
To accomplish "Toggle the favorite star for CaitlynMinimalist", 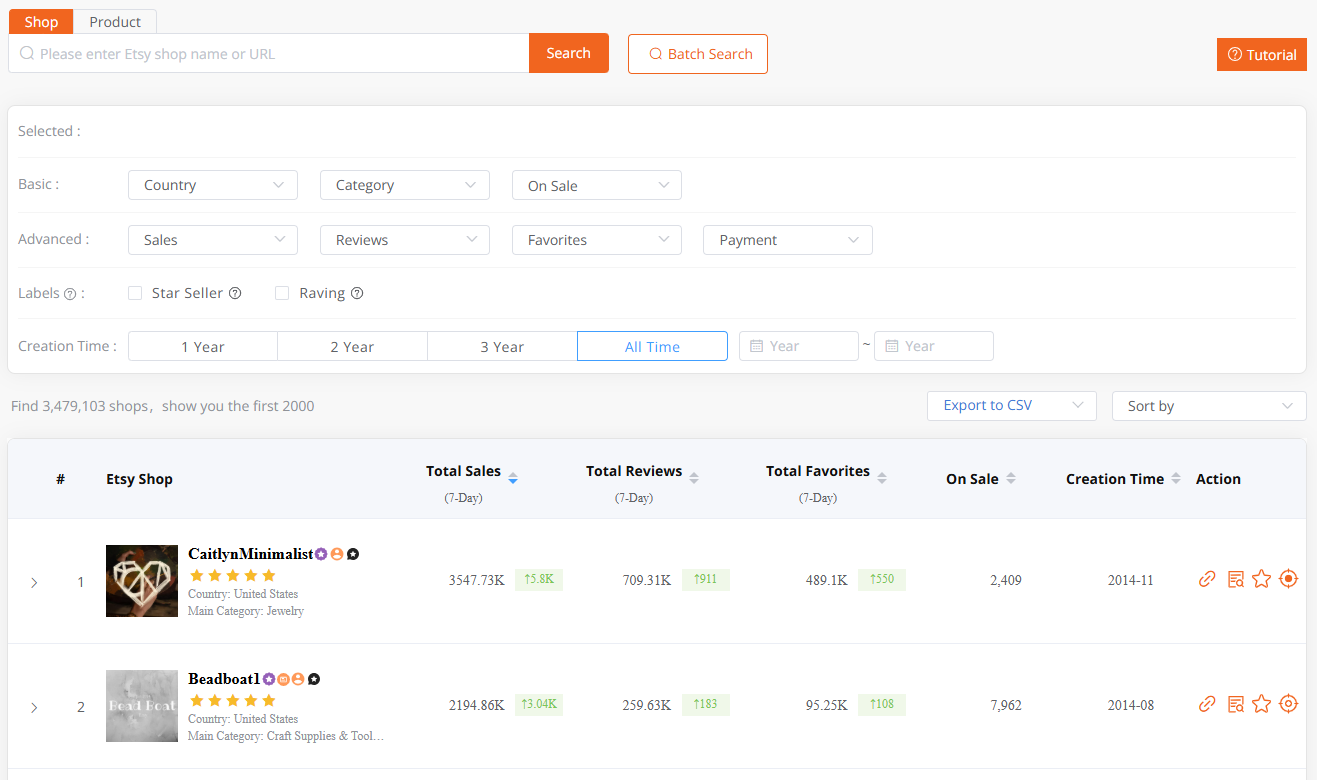I will [1261, 578].
